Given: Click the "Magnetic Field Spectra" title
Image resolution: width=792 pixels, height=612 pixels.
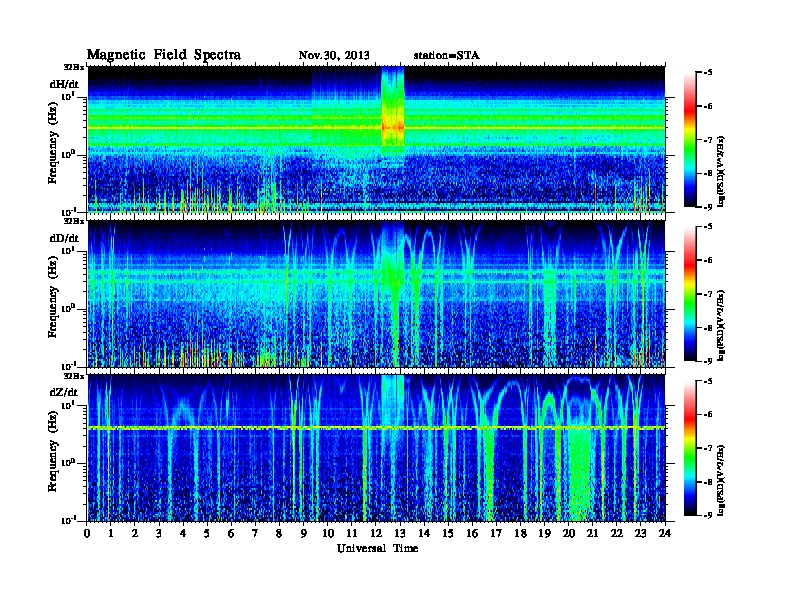Looking at the screenshot, I should [x=164, y=55].
